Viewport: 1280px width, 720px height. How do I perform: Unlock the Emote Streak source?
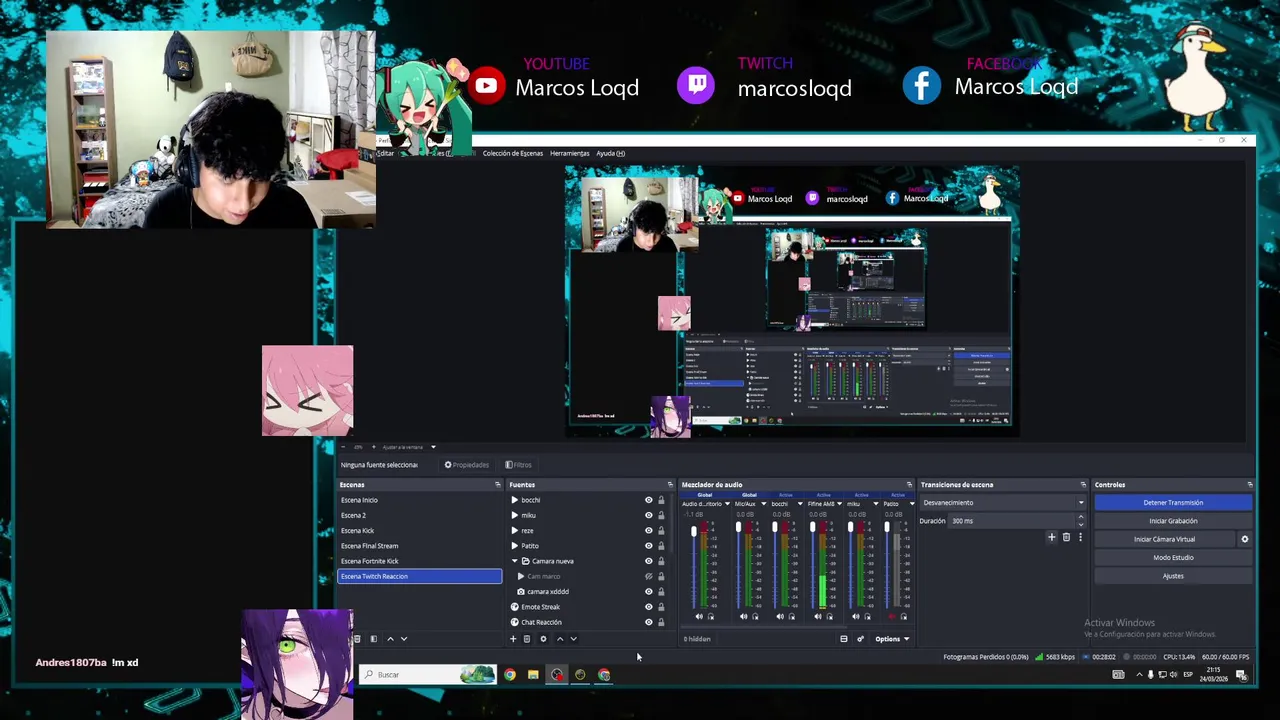[661, 607]
